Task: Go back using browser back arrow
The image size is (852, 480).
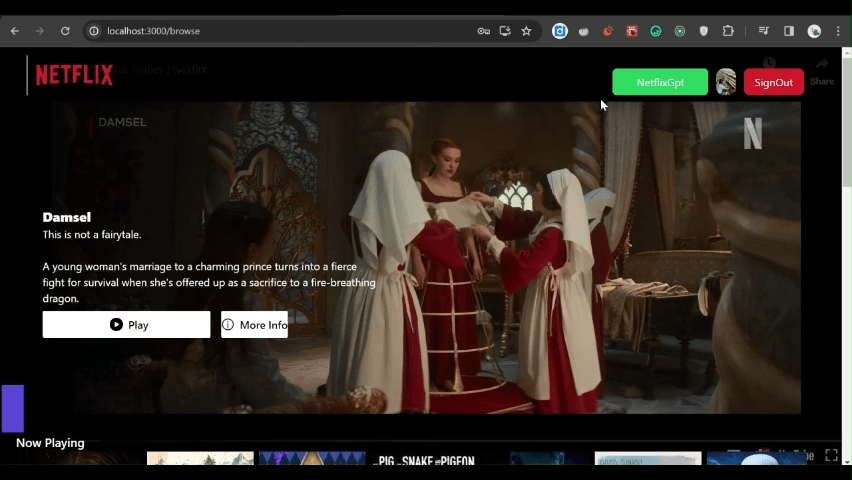Action: [15, 31]
